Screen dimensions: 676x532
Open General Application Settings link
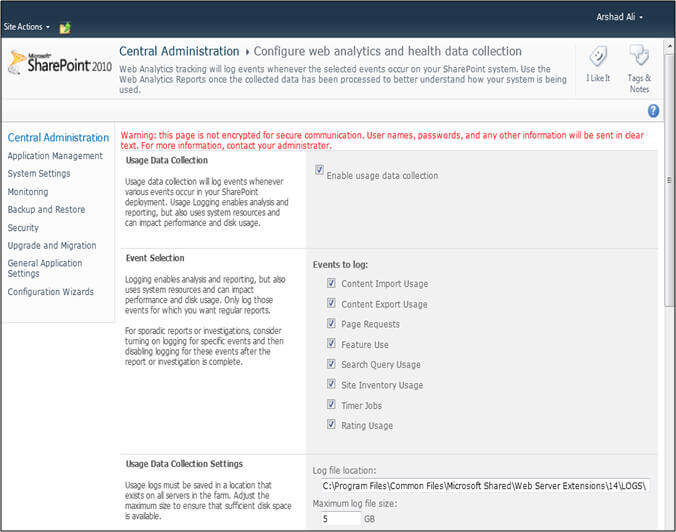(45, 268)
